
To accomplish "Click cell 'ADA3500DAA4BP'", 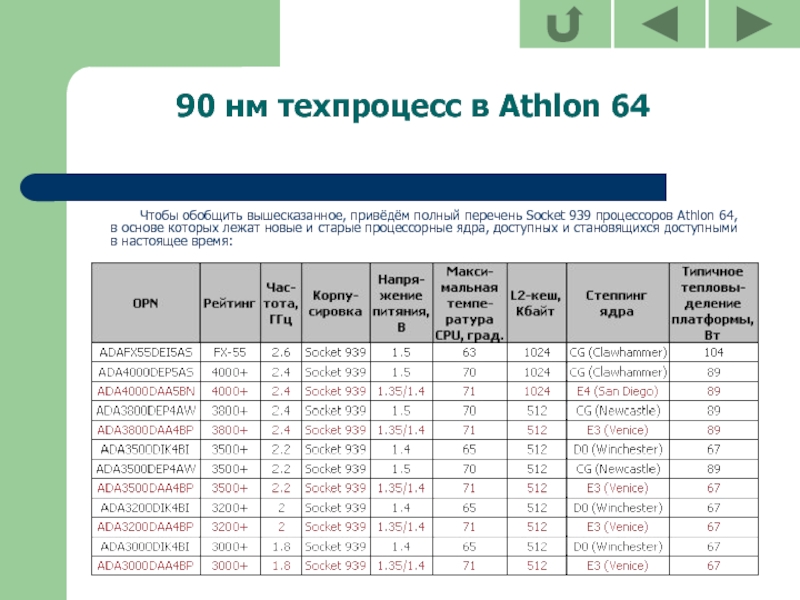I will [x=146, y=488].
